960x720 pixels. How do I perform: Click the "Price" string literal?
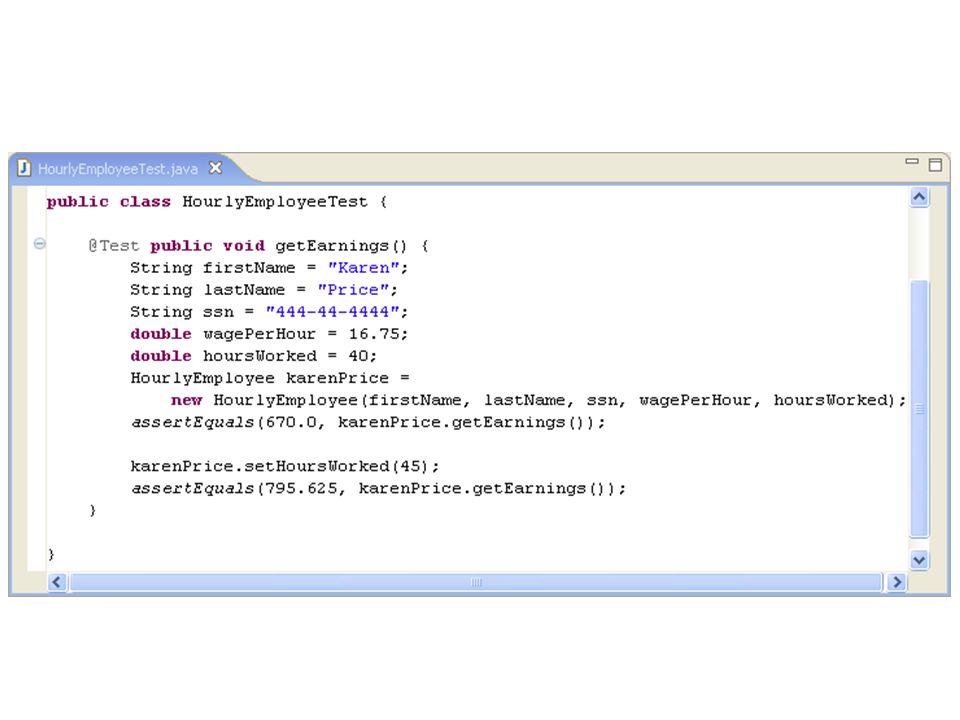353,290
